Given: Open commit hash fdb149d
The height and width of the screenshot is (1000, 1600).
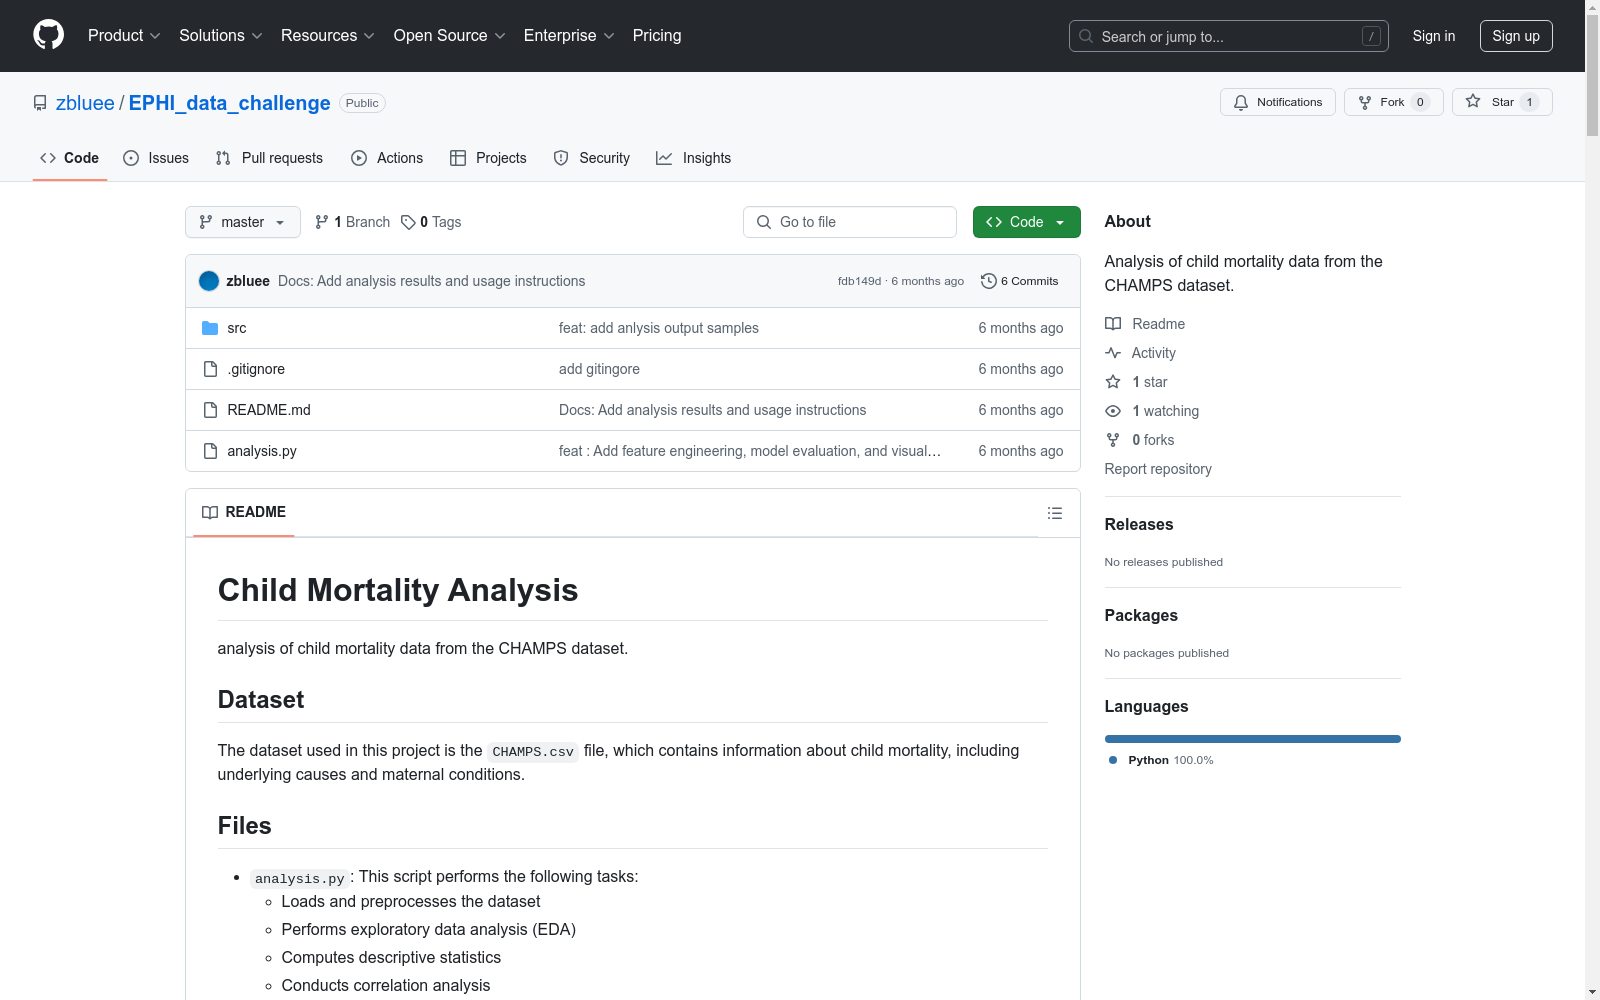Looking at the screenshot, I should pos(860,281).
